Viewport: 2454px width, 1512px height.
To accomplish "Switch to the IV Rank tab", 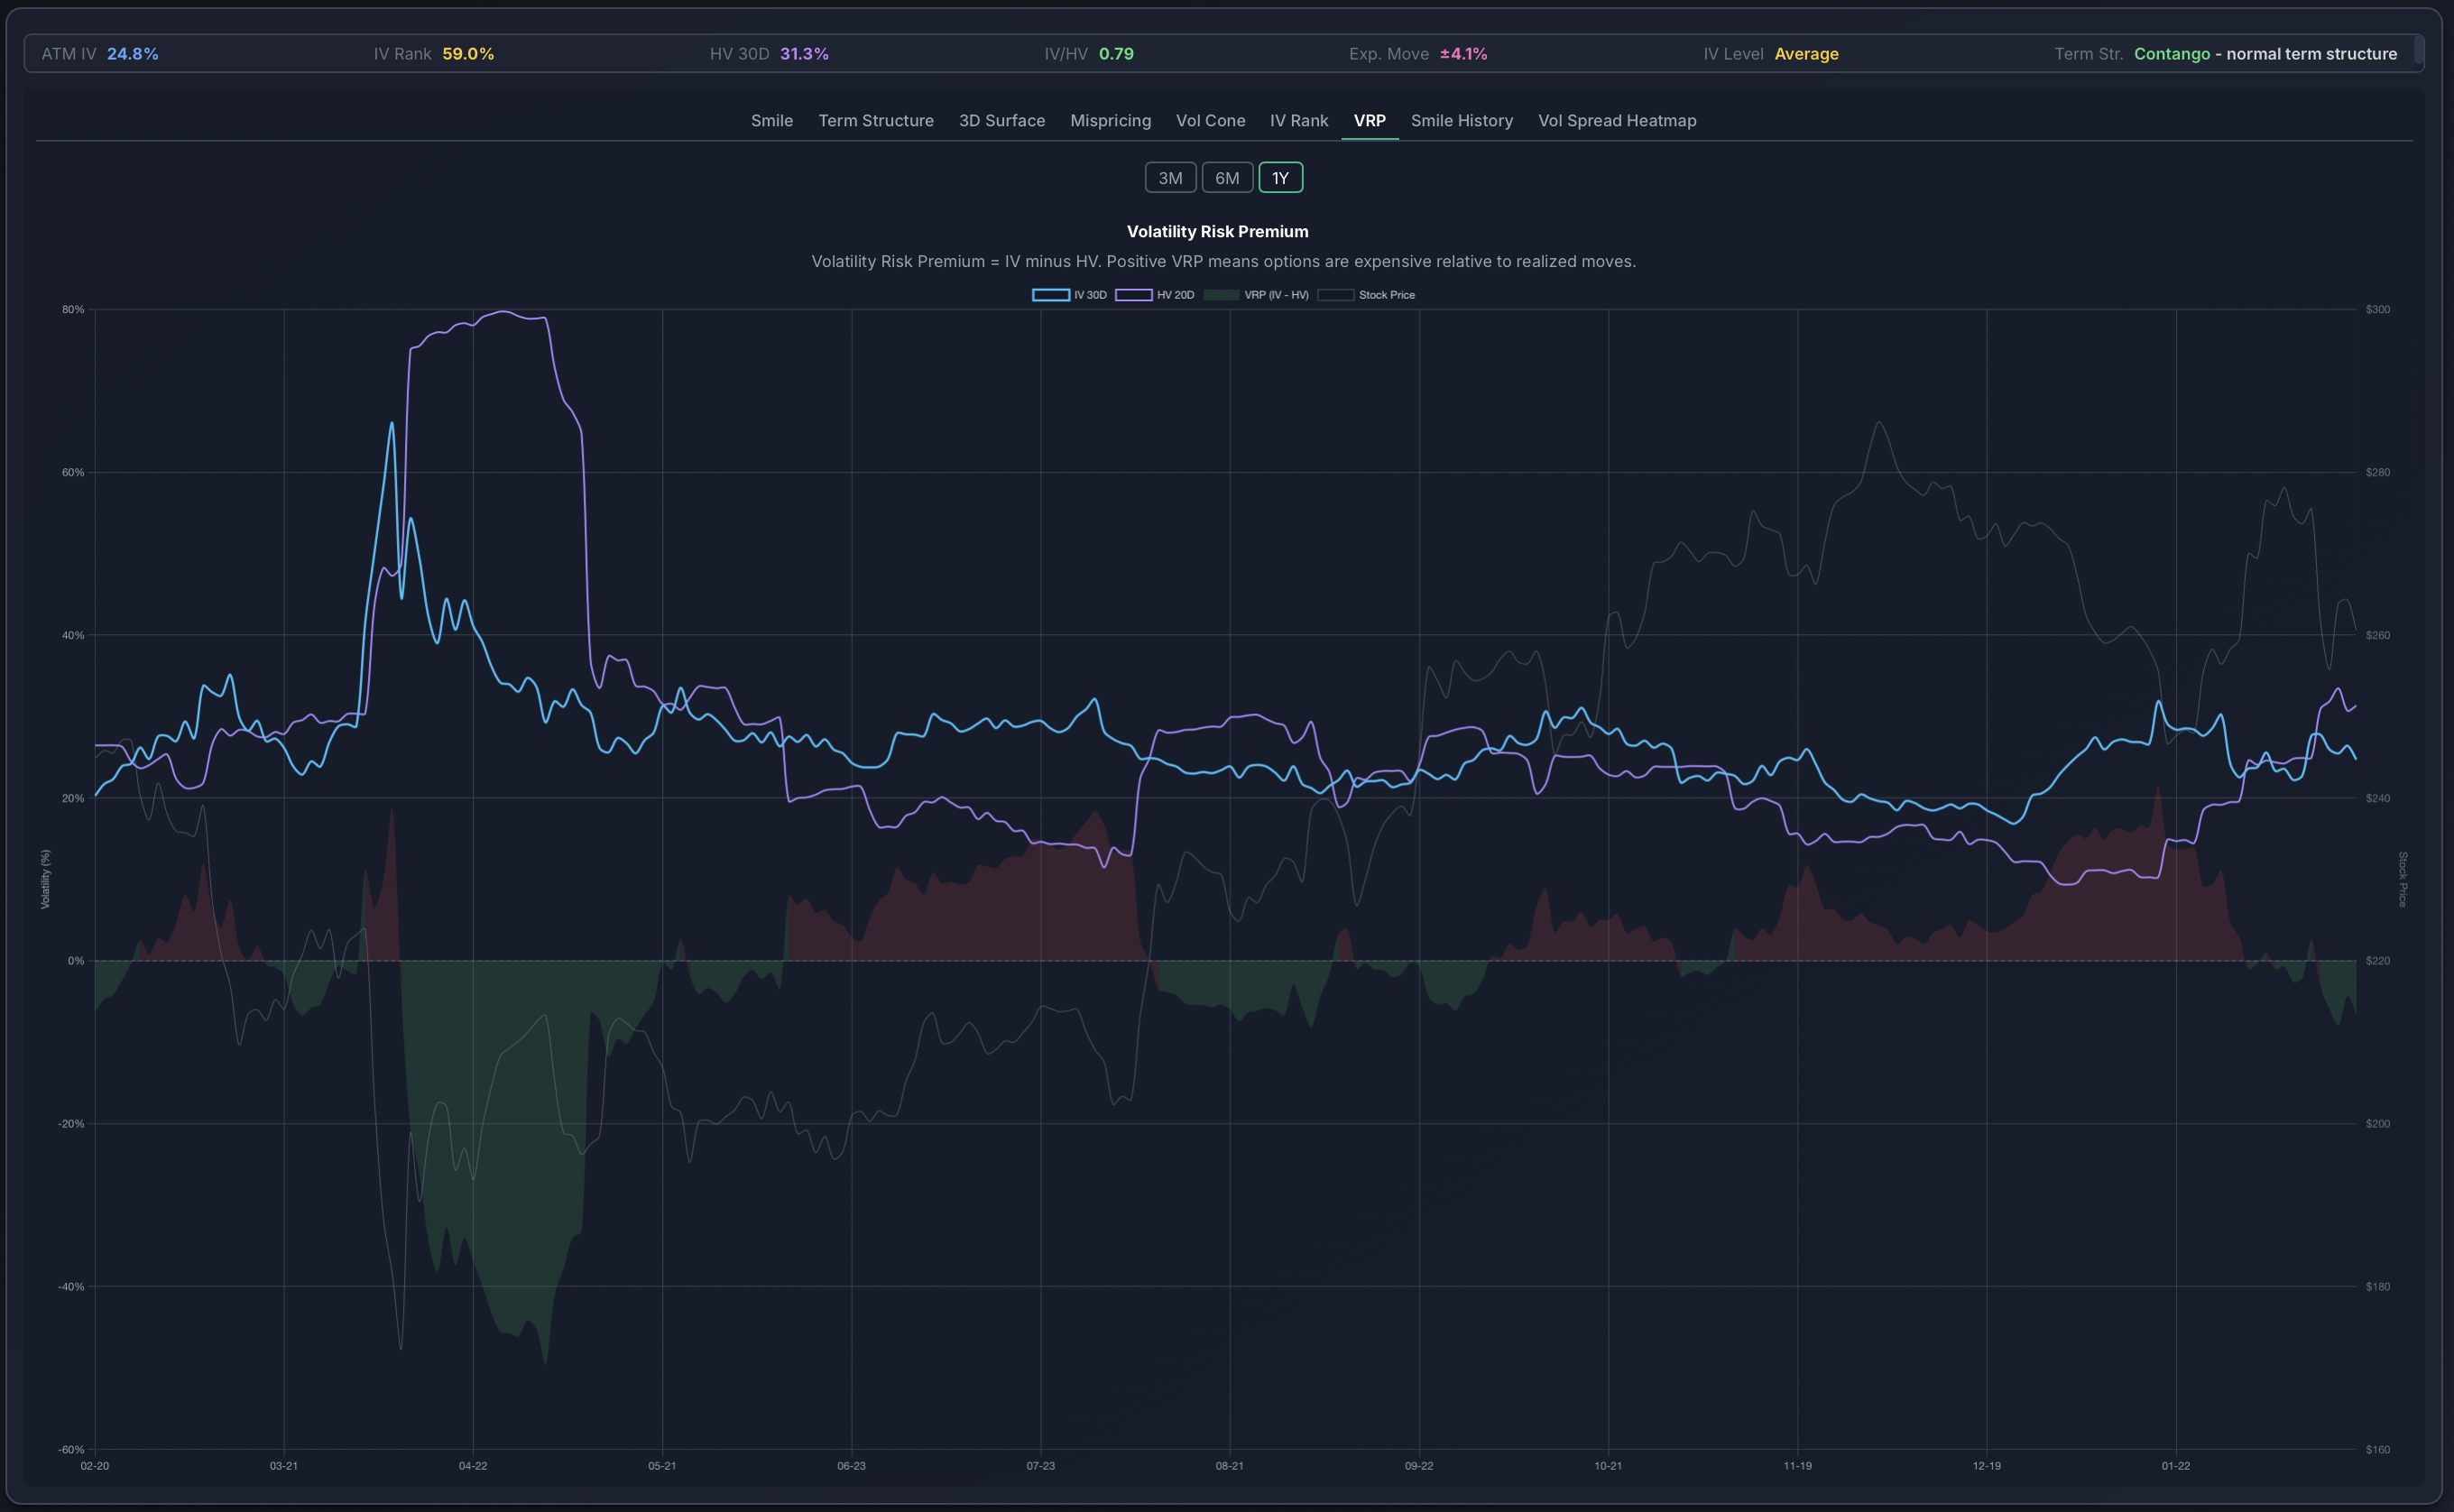I will tap(1298, 120).
